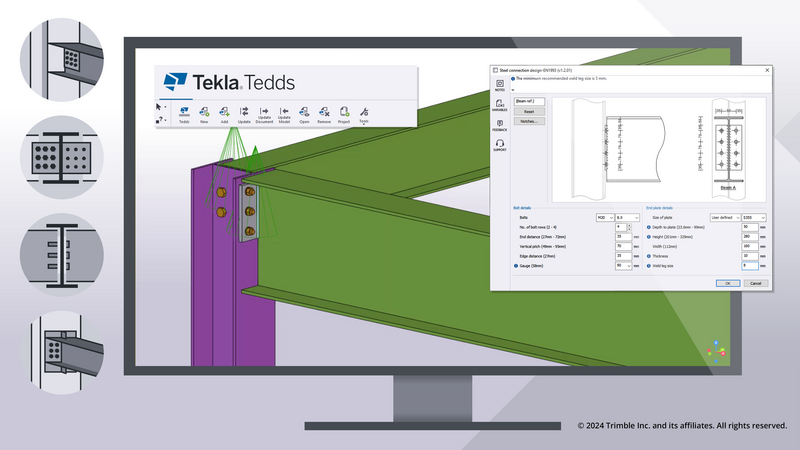The width and height of the screenshot is (800, 450).
Task: Click the Remove calculation icon
Action: click(324, 114)
